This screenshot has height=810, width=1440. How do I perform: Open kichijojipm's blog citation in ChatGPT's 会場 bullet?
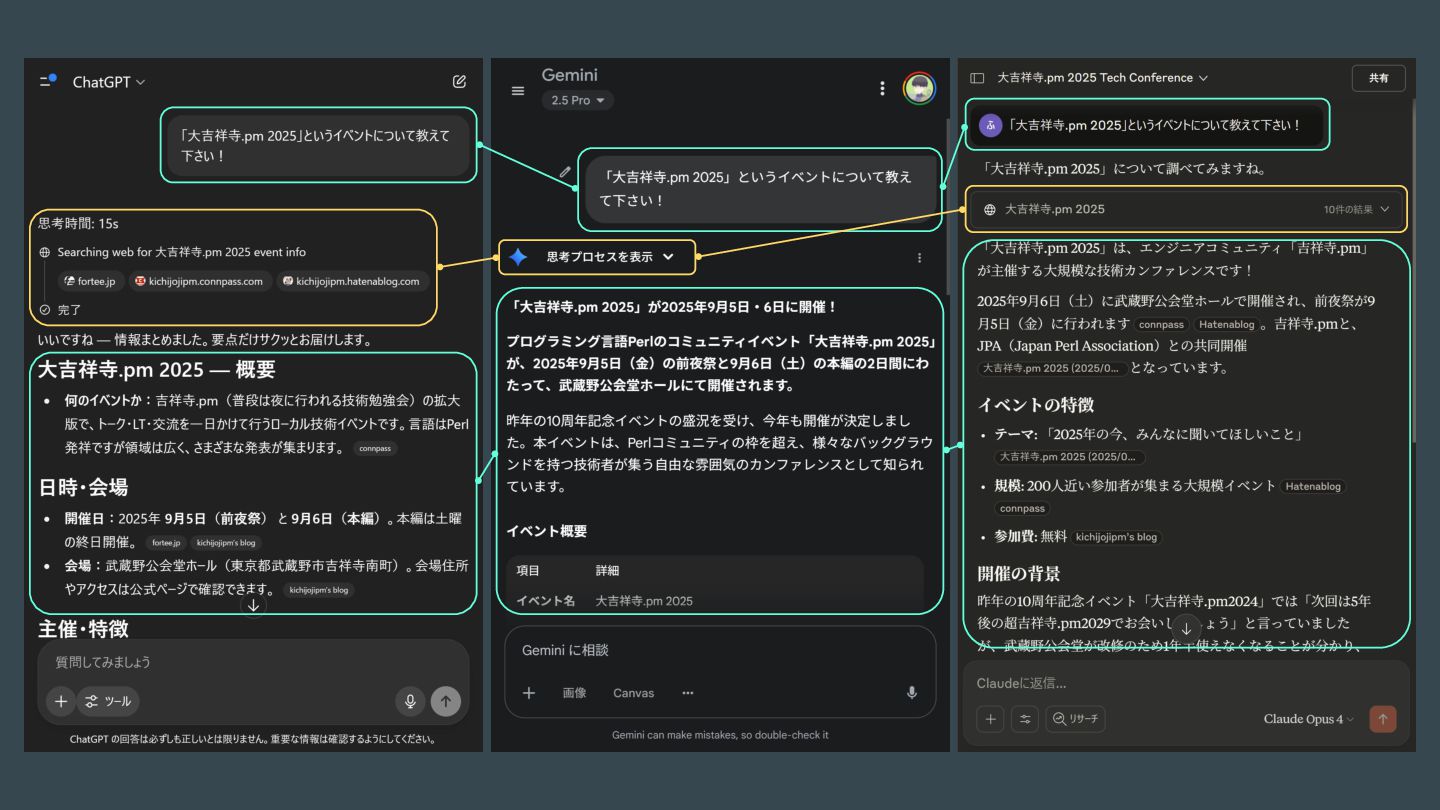(318, 590)
